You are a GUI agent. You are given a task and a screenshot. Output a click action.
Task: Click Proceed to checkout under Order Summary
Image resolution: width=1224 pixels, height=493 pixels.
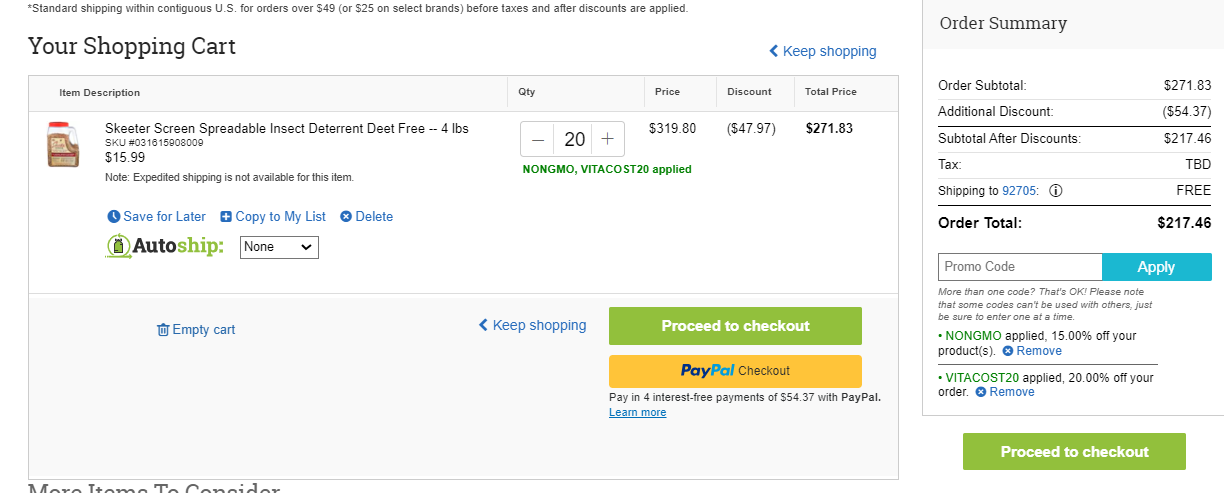pos(1074,452)
